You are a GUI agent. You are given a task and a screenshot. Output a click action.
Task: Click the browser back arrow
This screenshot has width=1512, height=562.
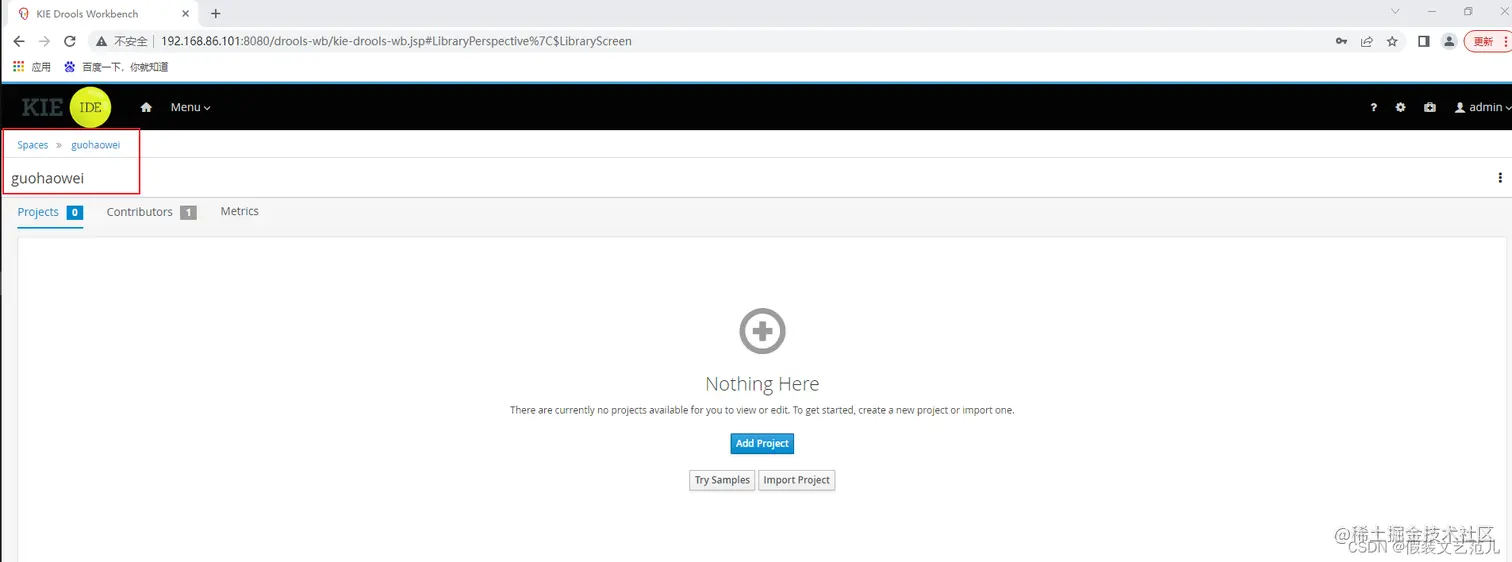18,41
